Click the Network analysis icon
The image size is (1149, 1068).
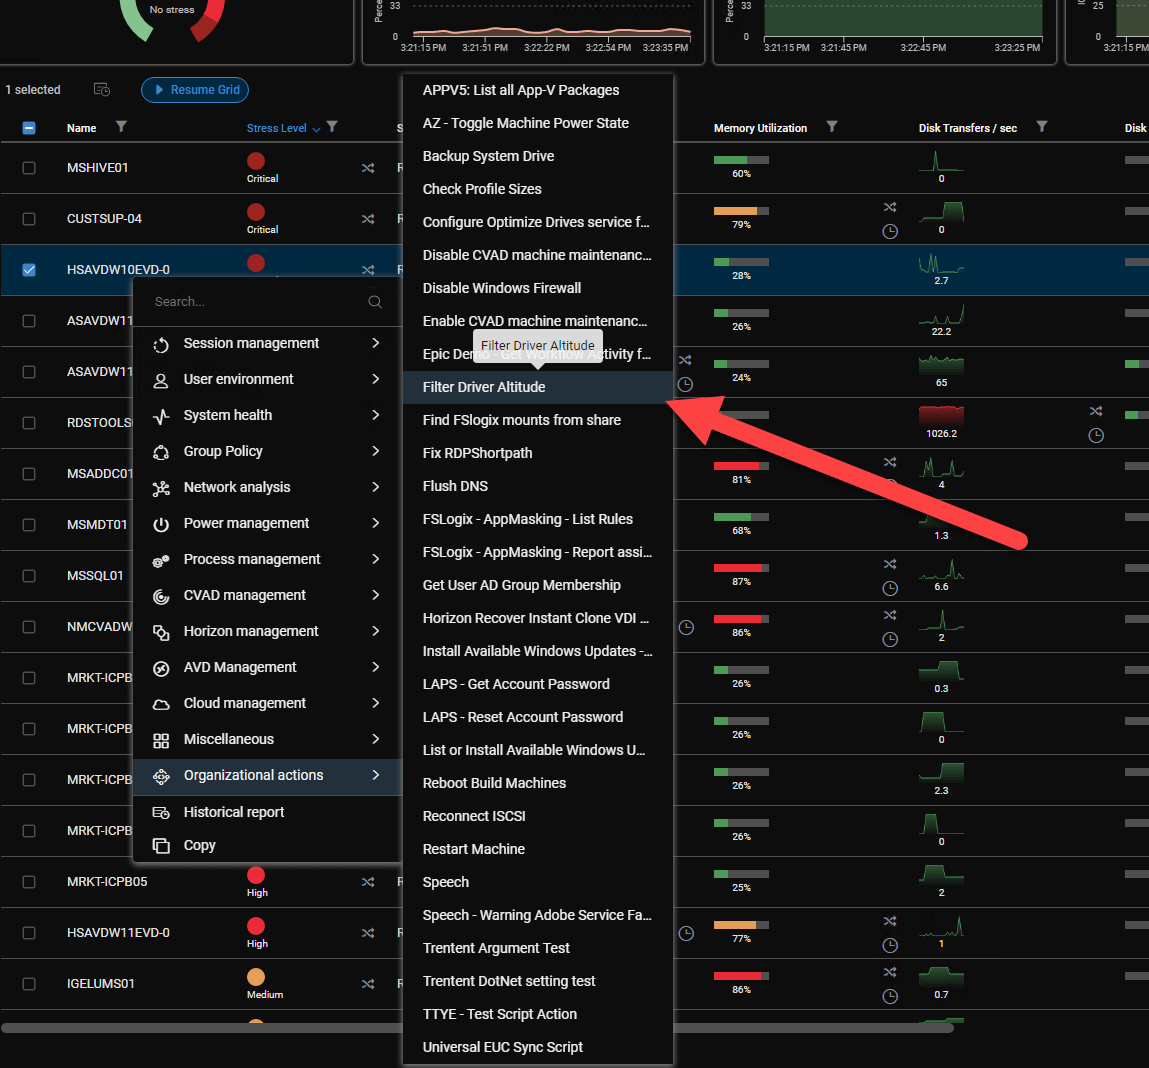point(161,488)
